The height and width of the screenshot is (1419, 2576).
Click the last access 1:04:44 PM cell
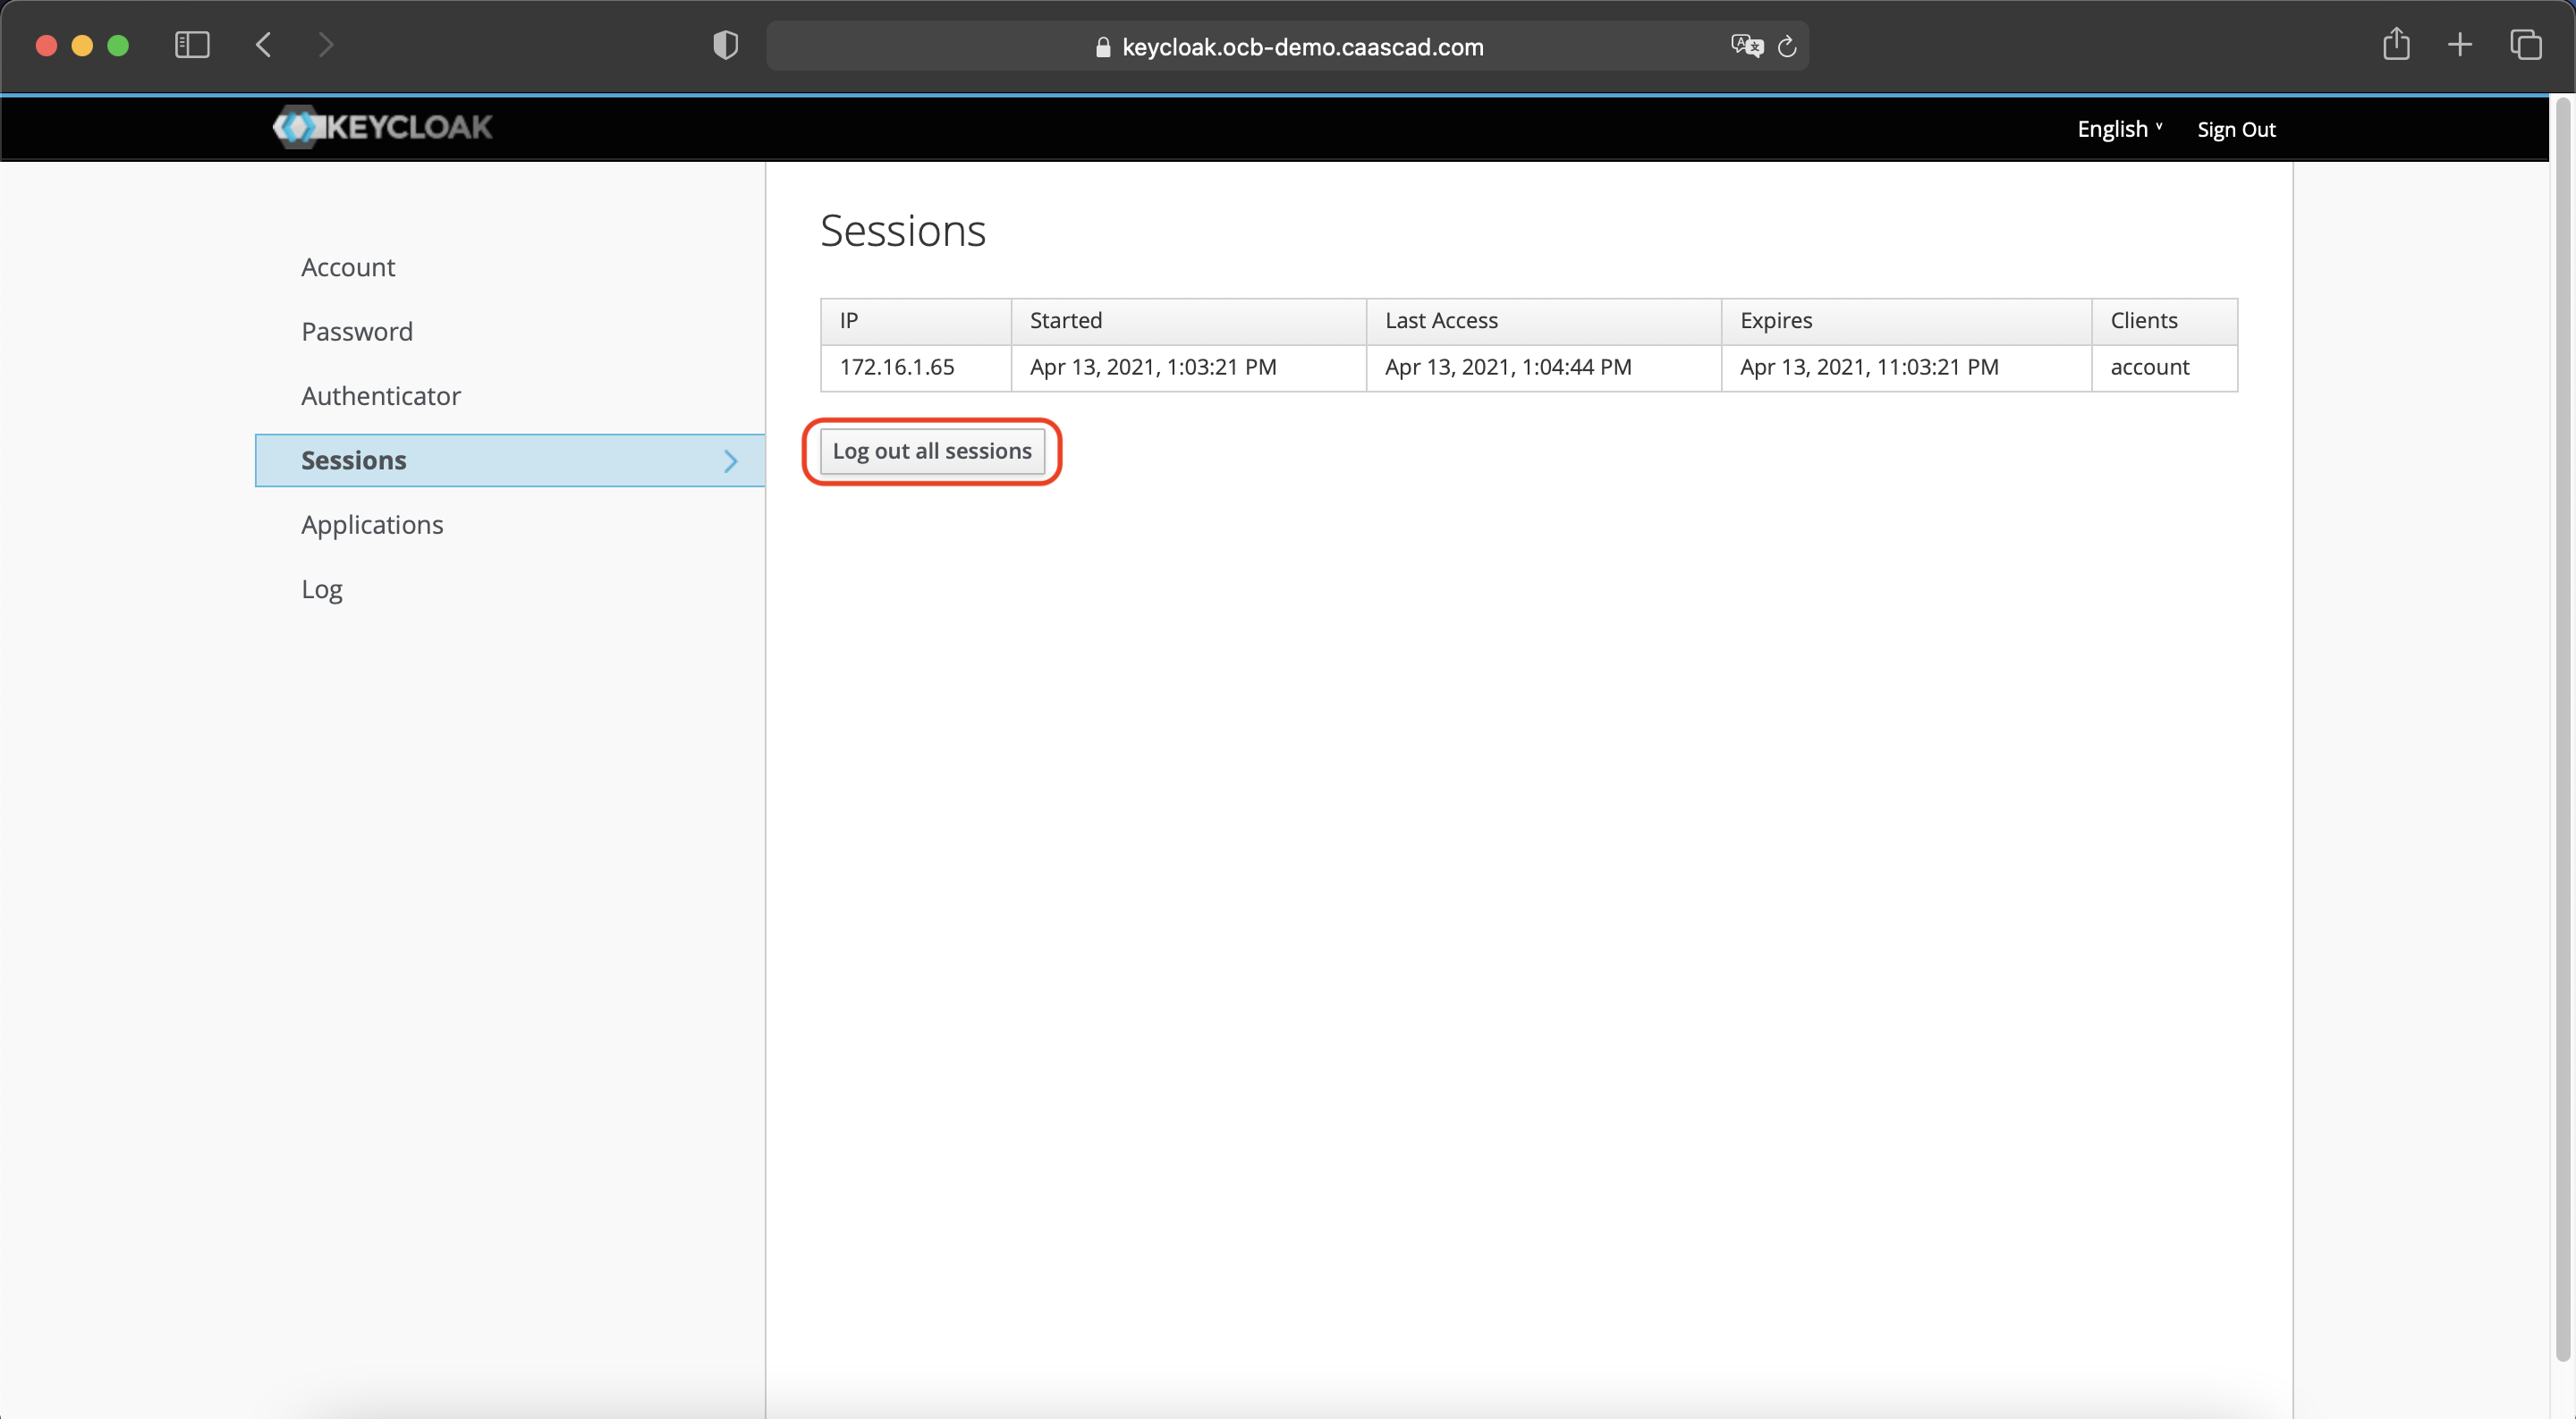click(1544, 368)
